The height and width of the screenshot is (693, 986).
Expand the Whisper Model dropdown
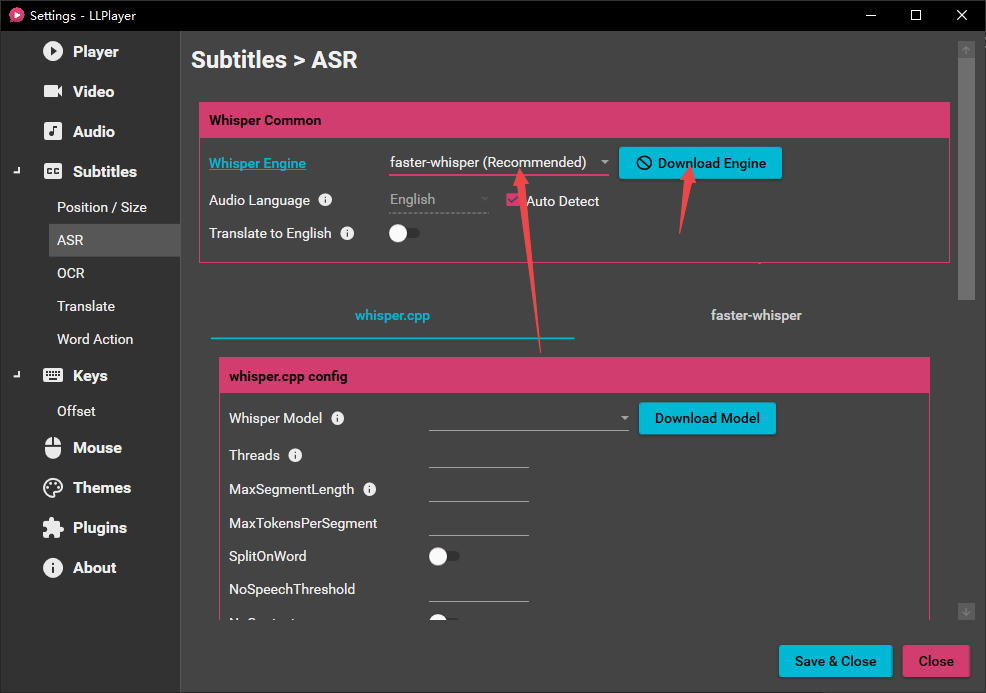coord(528,418)
